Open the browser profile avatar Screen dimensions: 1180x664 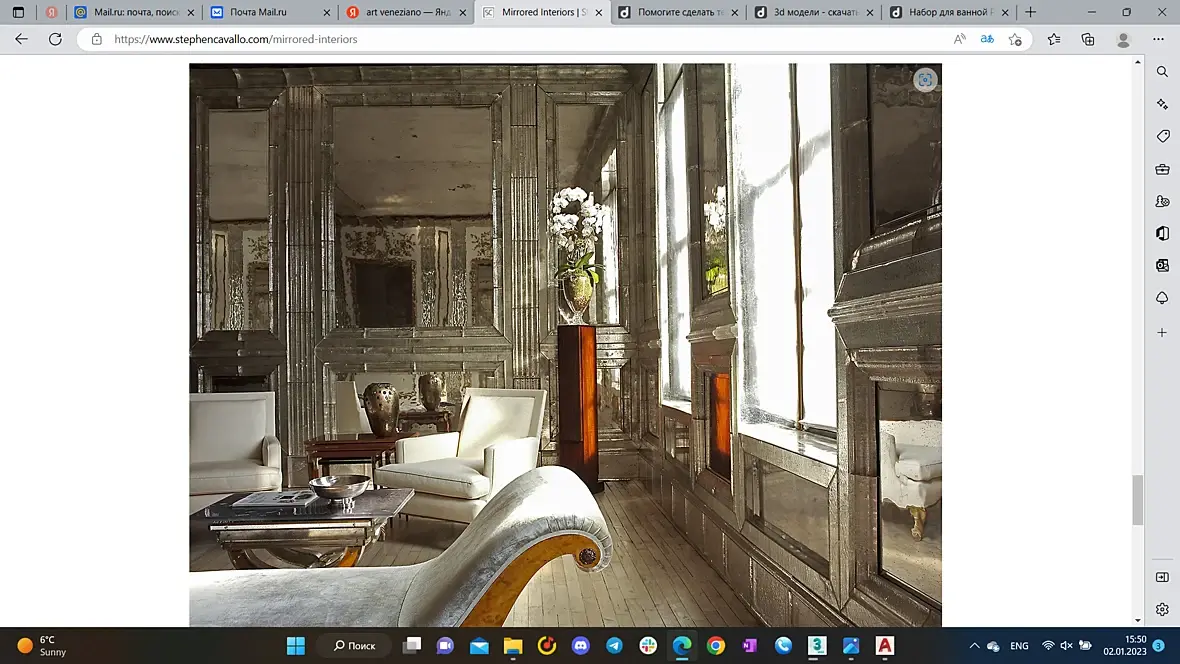click(1123, 39)
